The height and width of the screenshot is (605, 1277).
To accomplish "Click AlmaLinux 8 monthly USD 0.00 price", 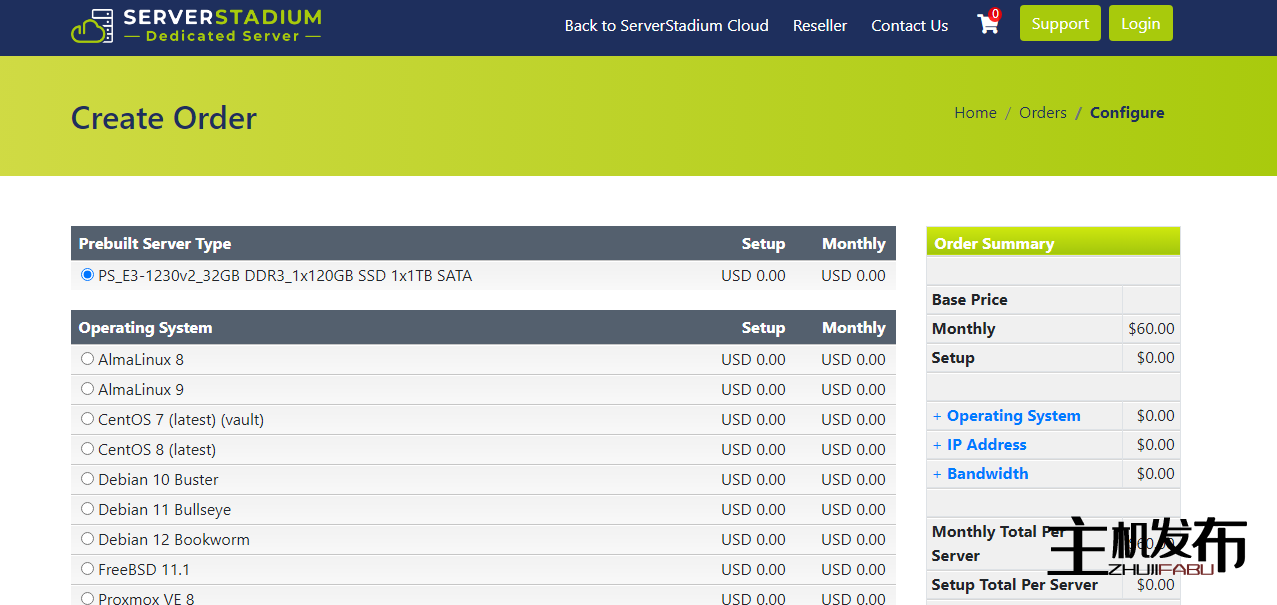I will tap(853, 360).
